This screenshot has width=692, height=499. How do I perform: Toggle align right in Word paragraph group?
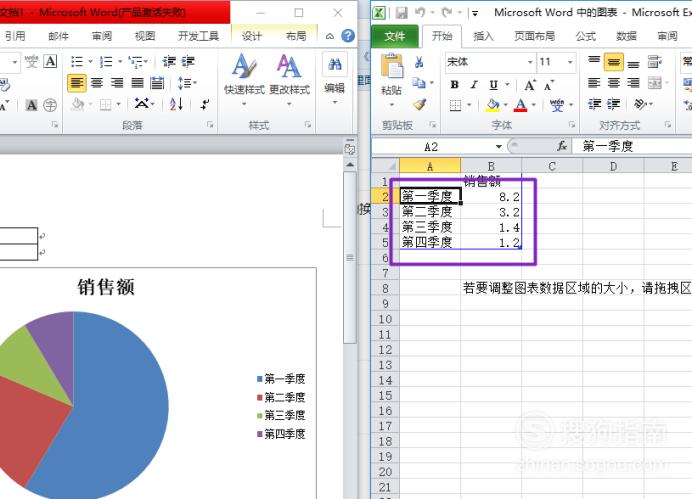tap(117, 83)
